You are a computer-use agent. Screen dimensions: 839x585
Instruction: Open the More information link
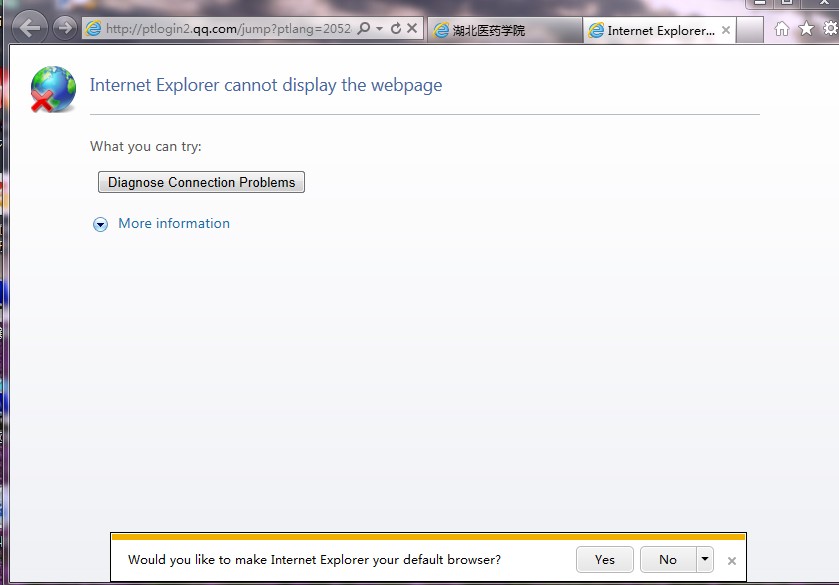pos(174,223)
